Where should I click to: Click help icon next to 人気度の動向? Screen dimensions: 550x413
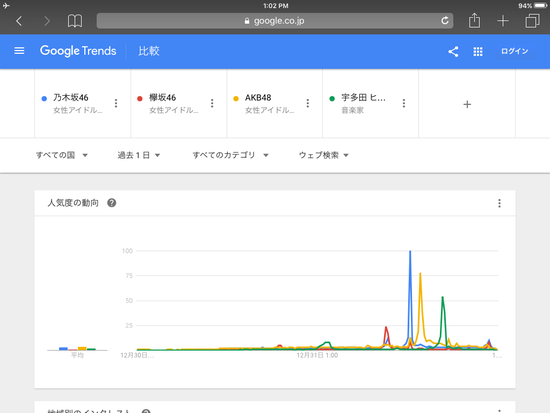coord(112,203)
